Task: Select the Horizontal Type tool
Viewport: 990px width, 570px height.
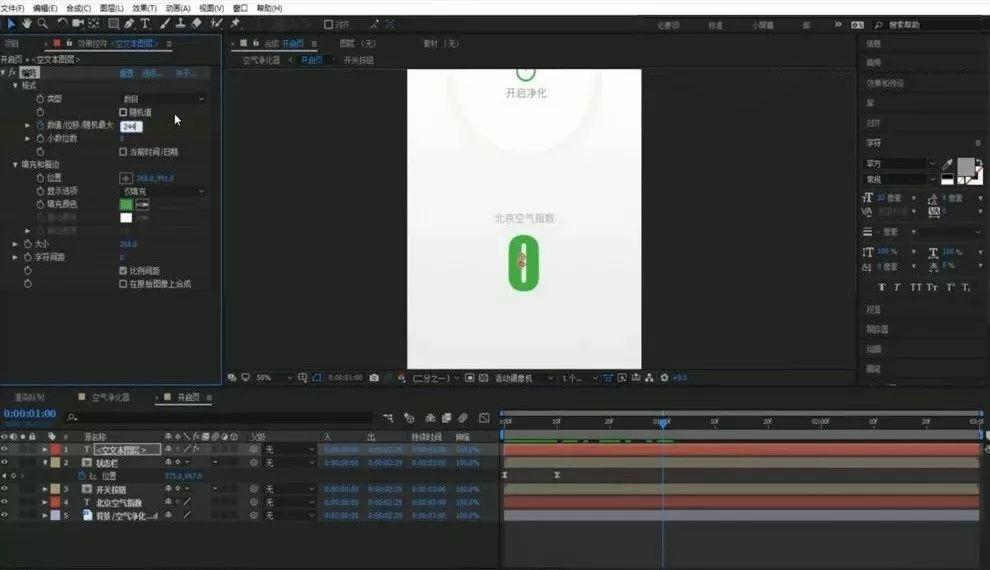Action: pos(145,23)
